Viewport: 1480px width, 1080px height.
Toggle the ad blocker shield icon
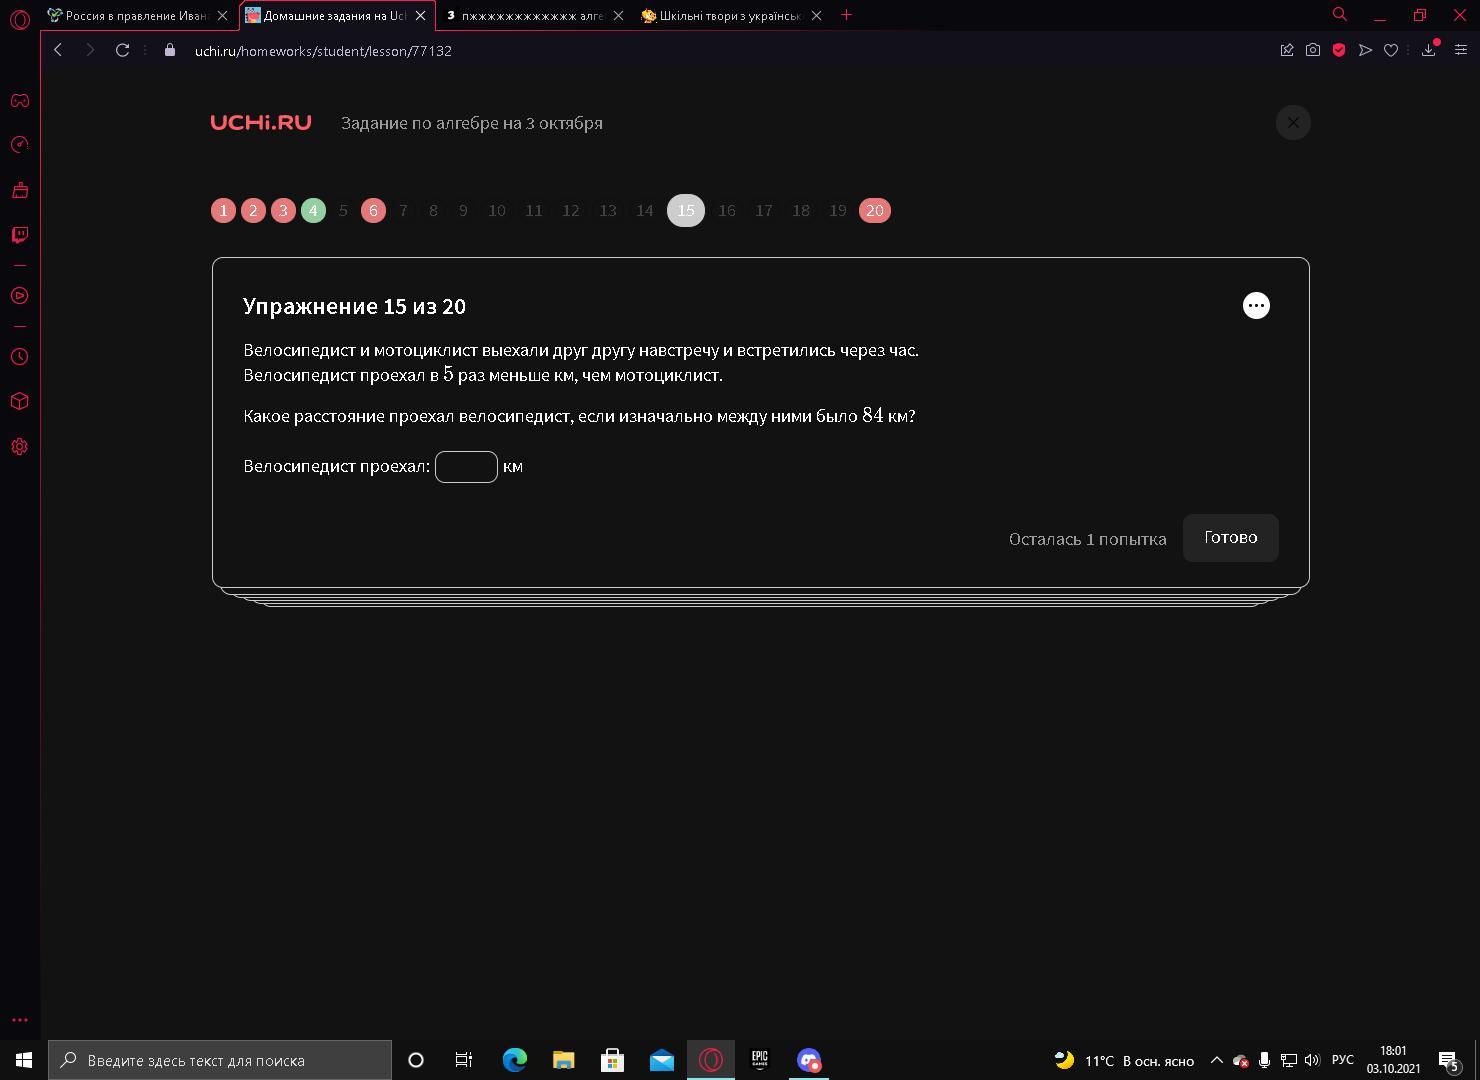pyautogui.click(x=1339, y=50)
